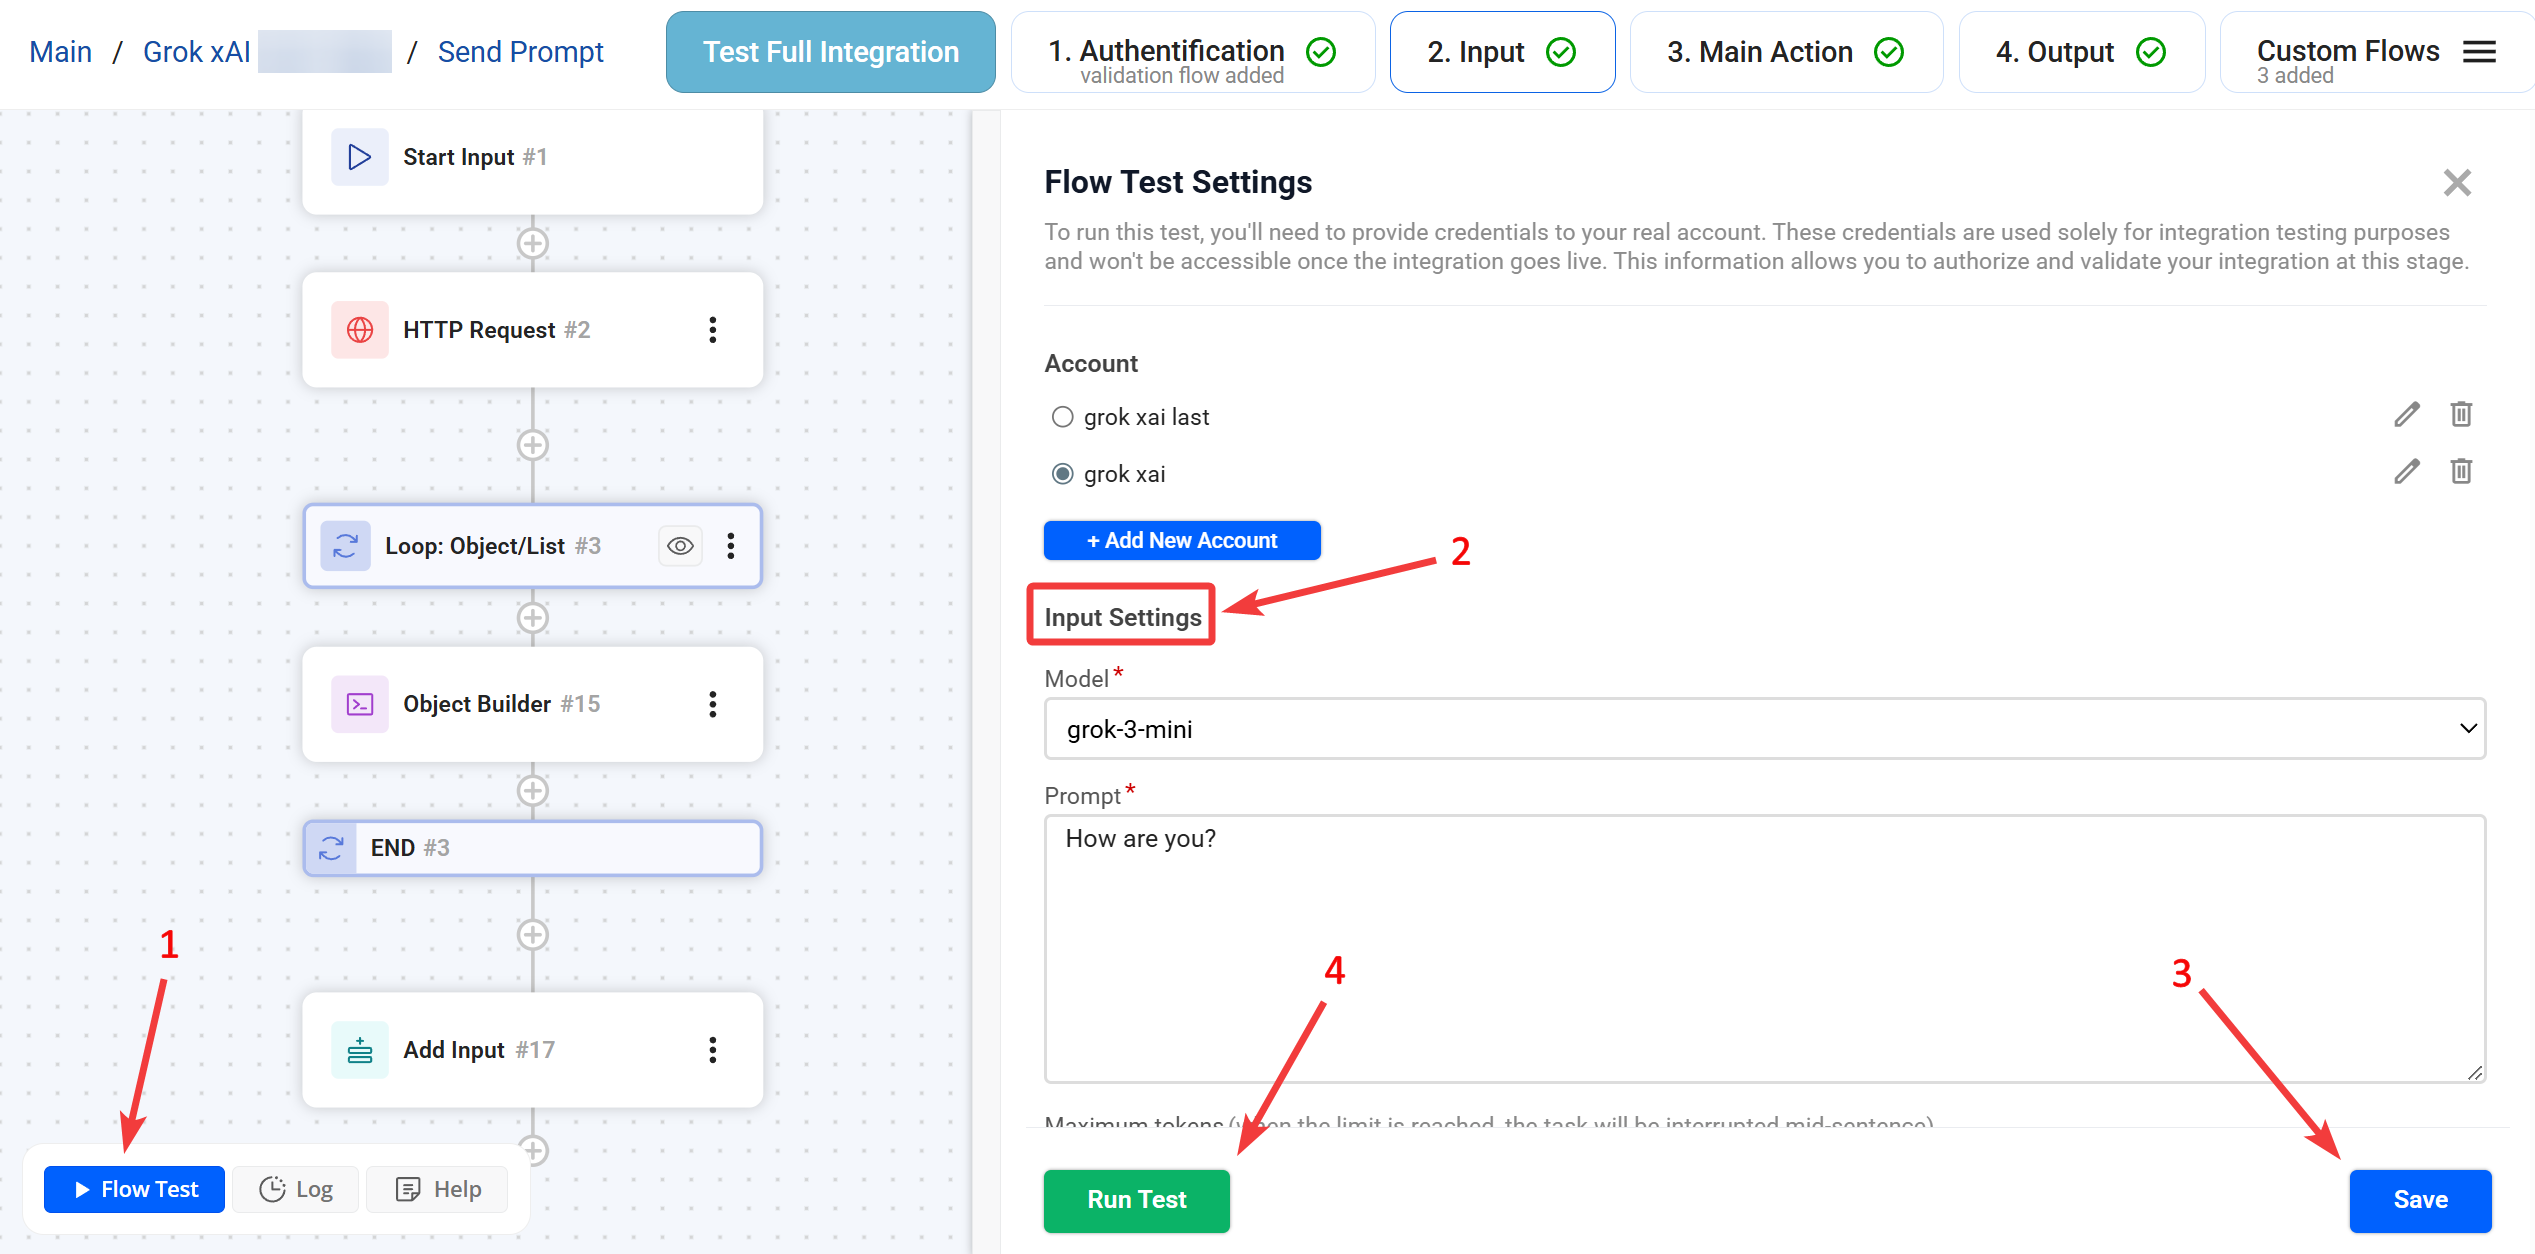Edit the grok xai account with pencil icon
Screen dimensions: 2535x1254
point(2406,471)
